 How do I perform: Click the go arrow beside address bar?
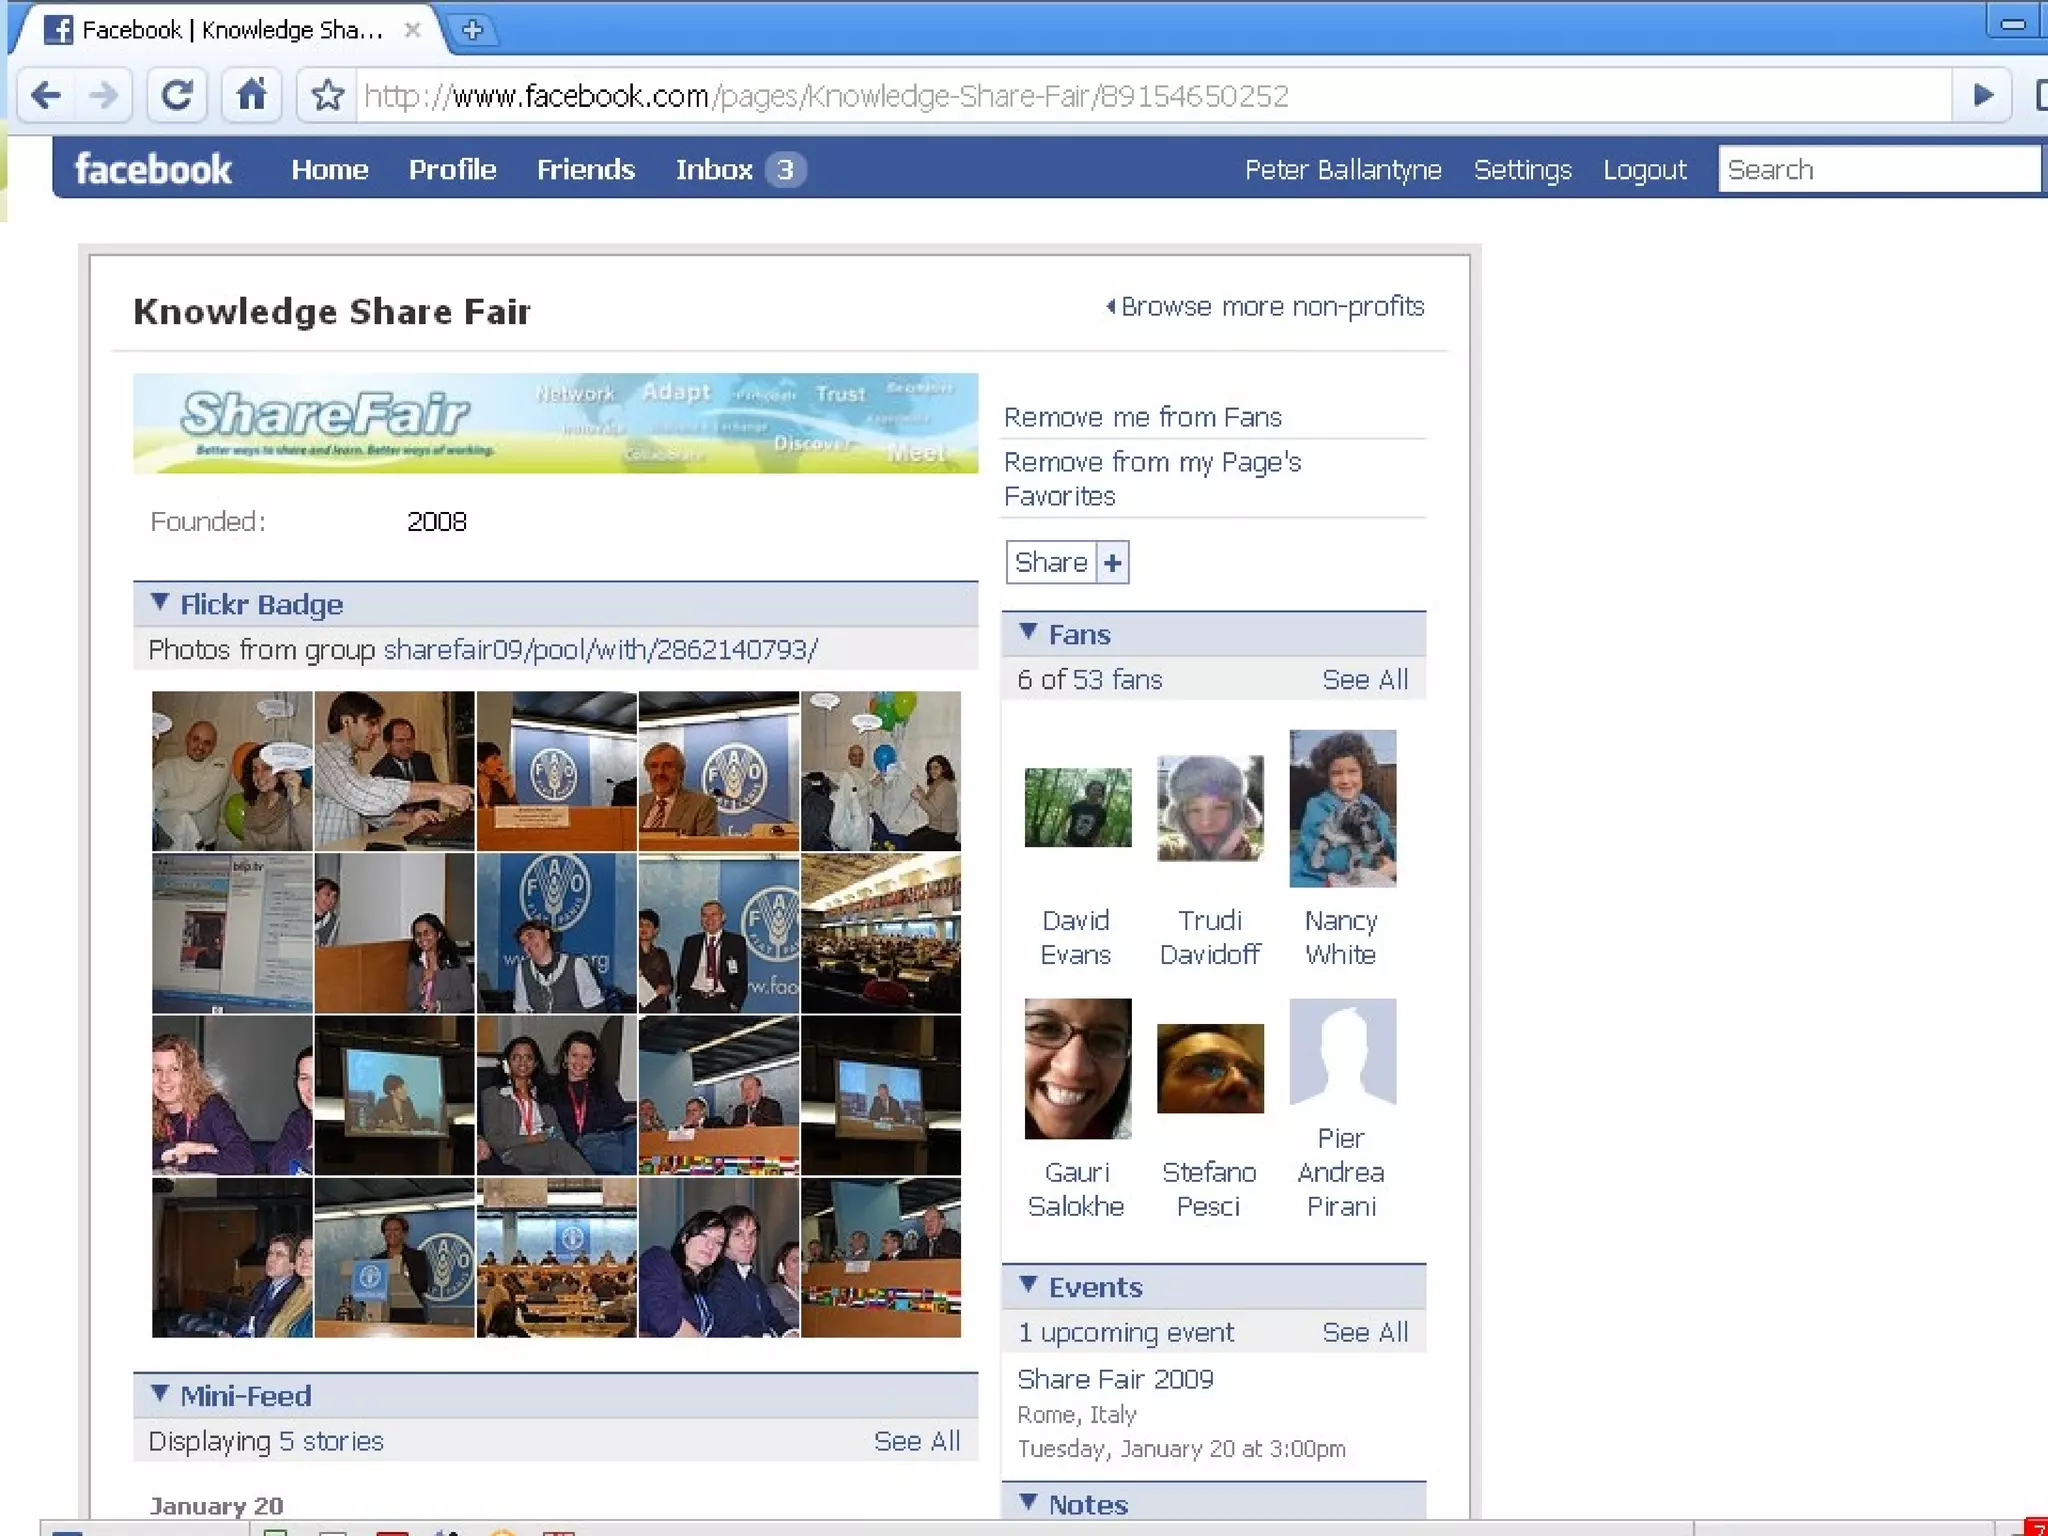pyautogui.click(x=1982, y=96)
